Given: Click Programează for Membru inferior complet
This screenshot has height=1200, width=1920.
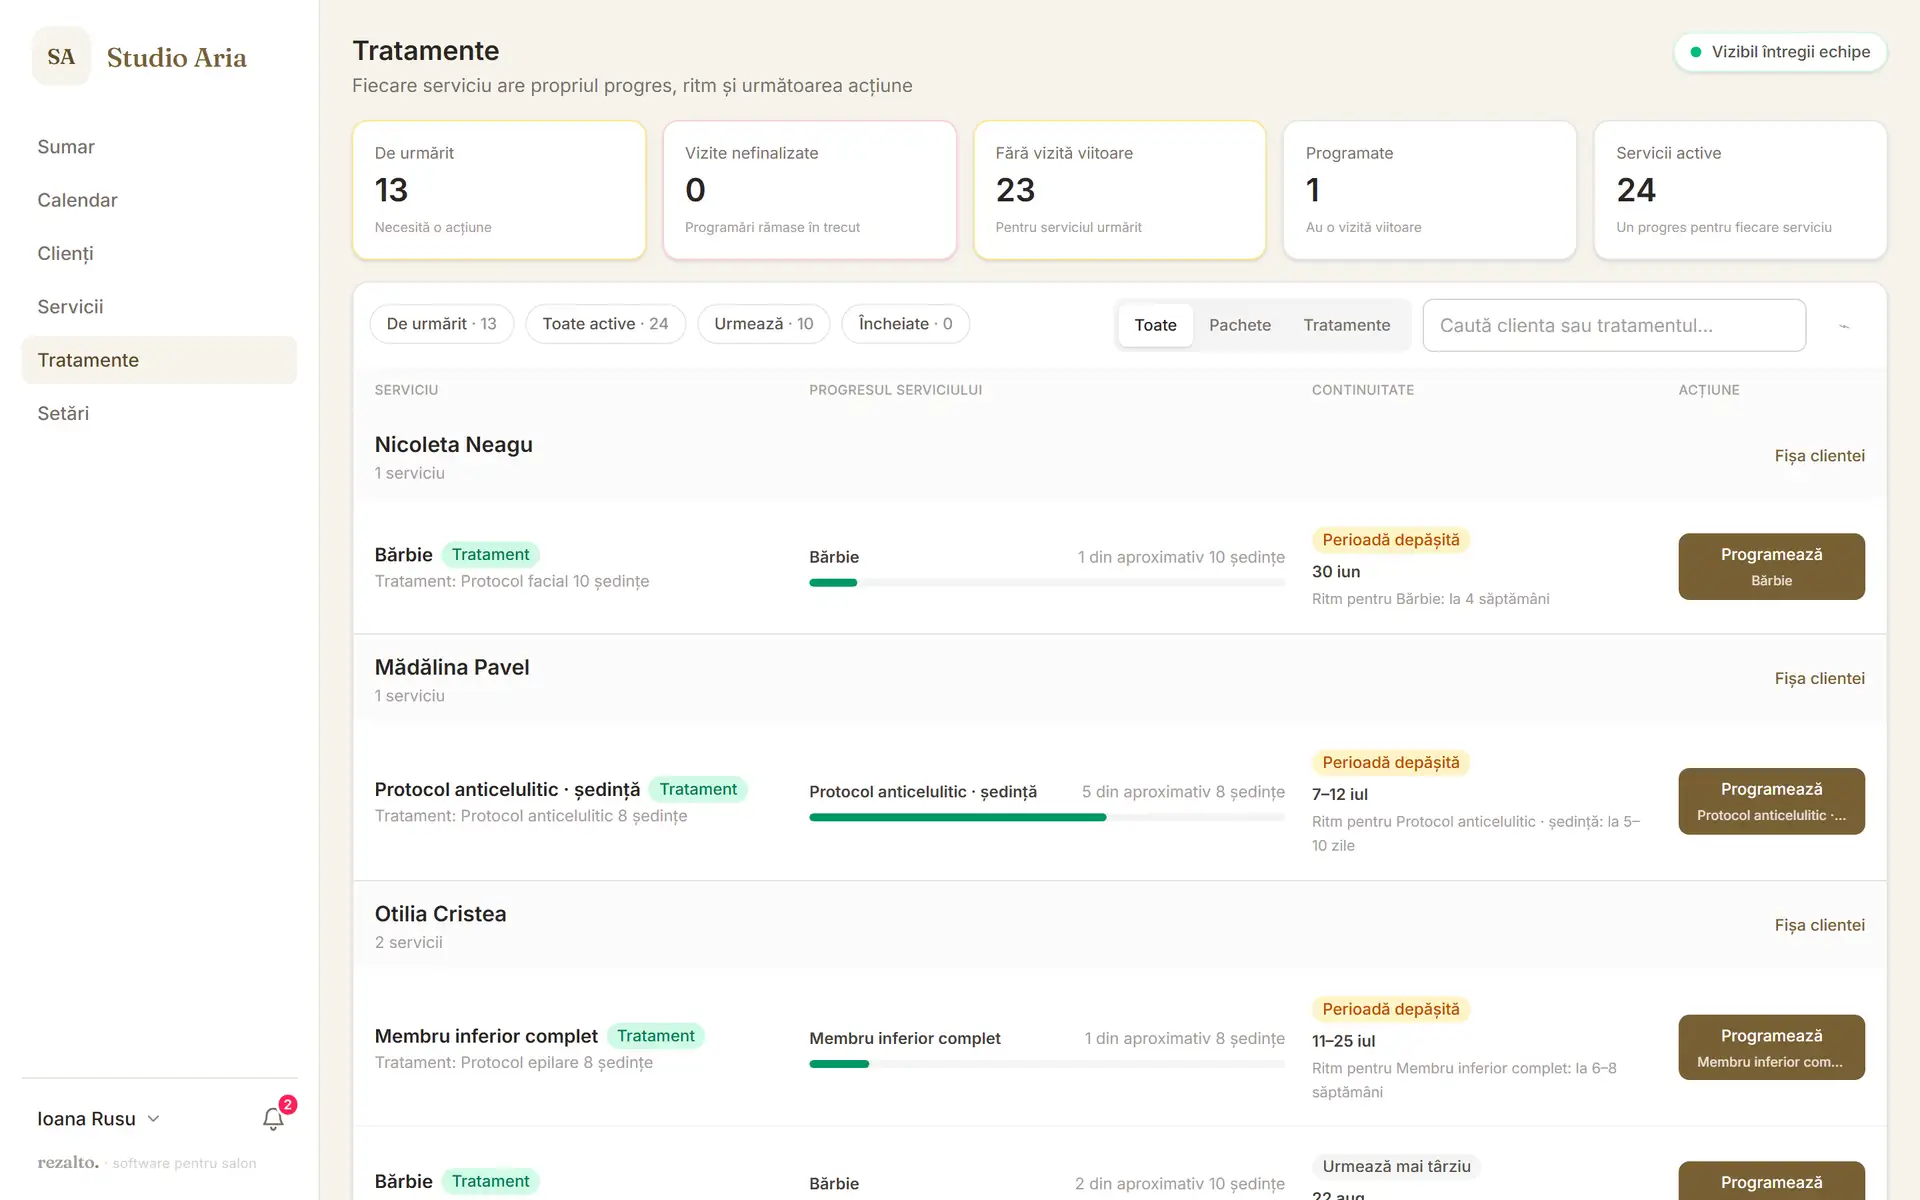Looking at the screenshot, I should click(x=1771, y=1047).
